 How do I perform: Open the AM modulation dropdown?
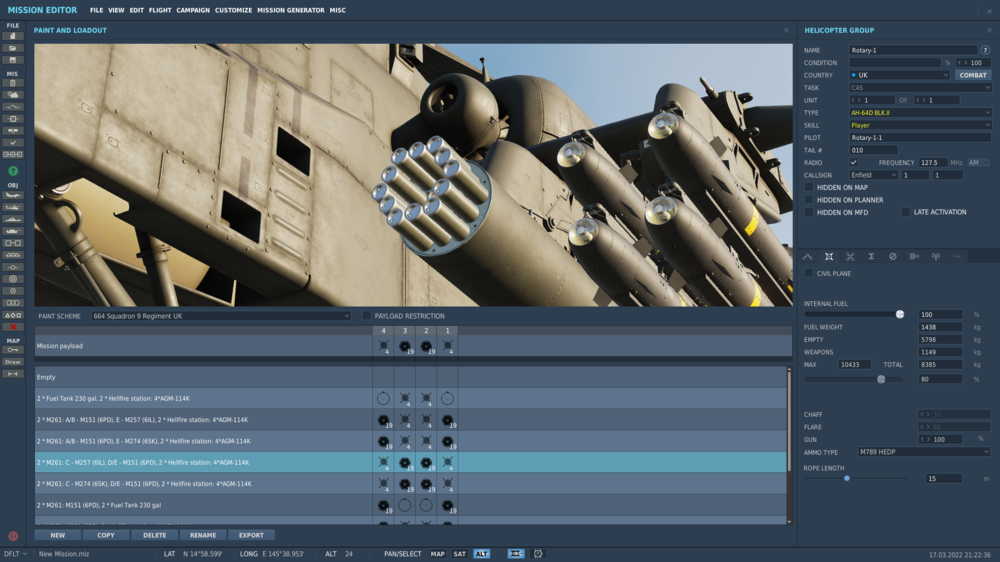[978, 163]
